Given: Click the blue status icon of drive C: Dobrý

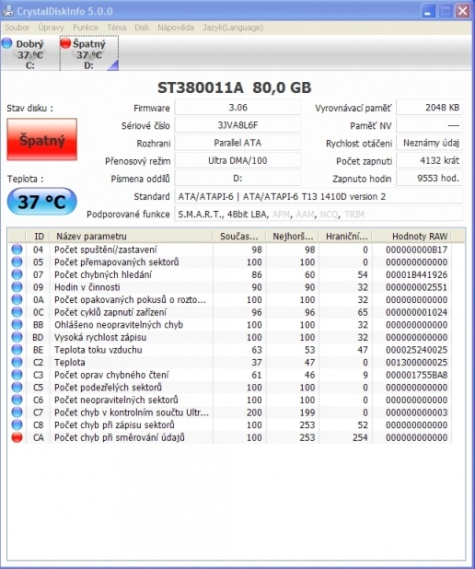Looking at the screenshot, I should pyautogui.click(x=7, y=43).
